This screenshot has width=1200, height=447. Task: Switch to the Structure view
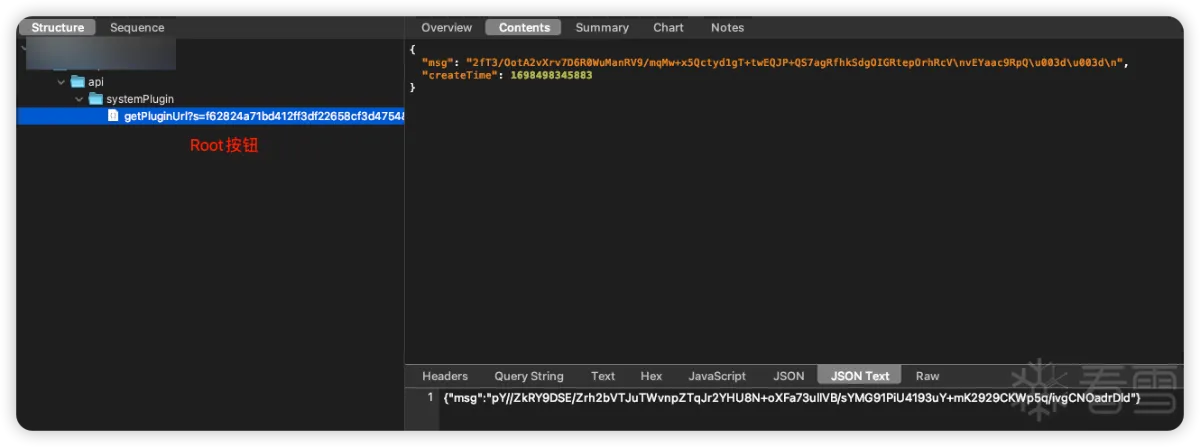click(x=57, y=28)
